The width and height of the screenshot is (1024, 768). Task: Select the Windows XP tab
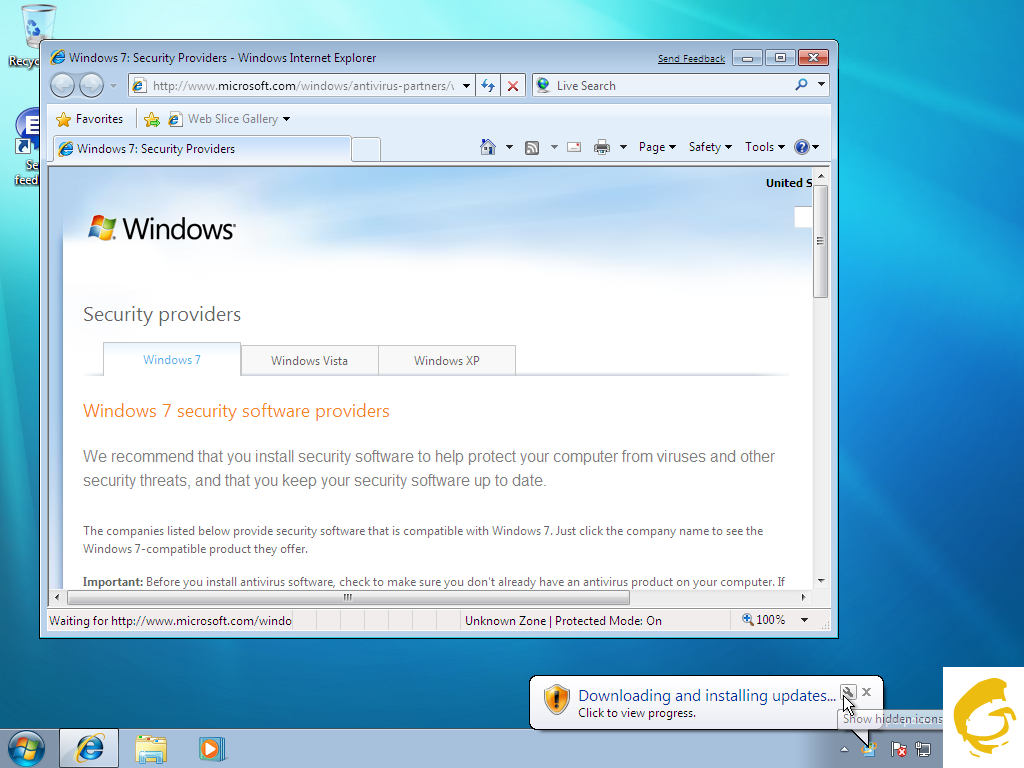(x=447, y=360)
